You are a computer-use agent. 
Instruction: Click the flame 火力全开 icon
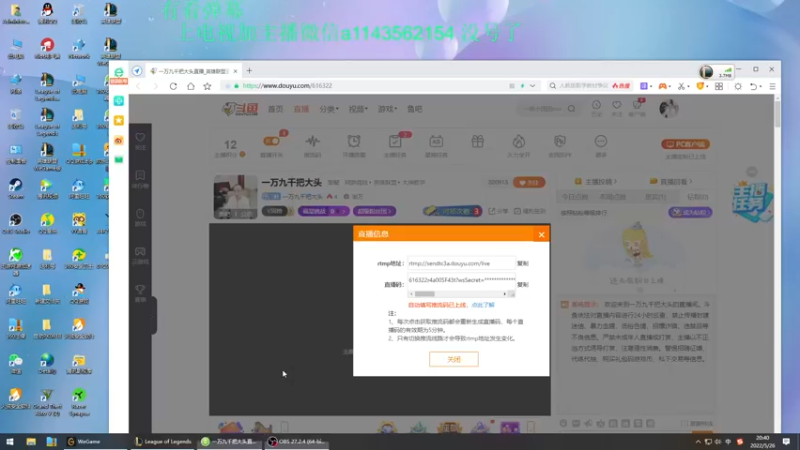click(518, 141)
